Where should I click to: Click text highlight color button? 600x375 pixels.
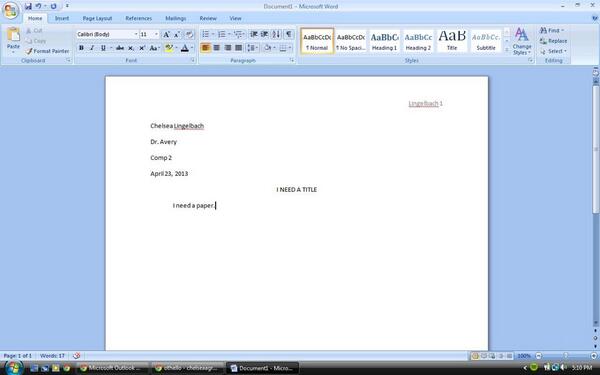pos(168,48)
